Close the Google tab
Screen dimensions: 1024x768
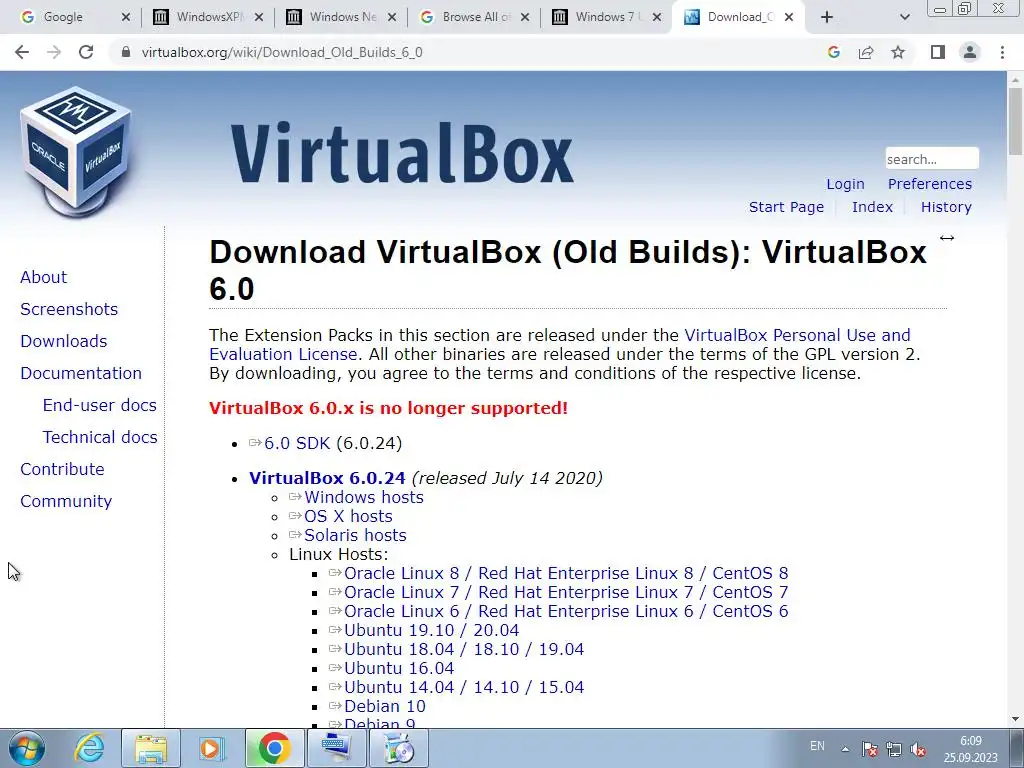coord(126,18)
